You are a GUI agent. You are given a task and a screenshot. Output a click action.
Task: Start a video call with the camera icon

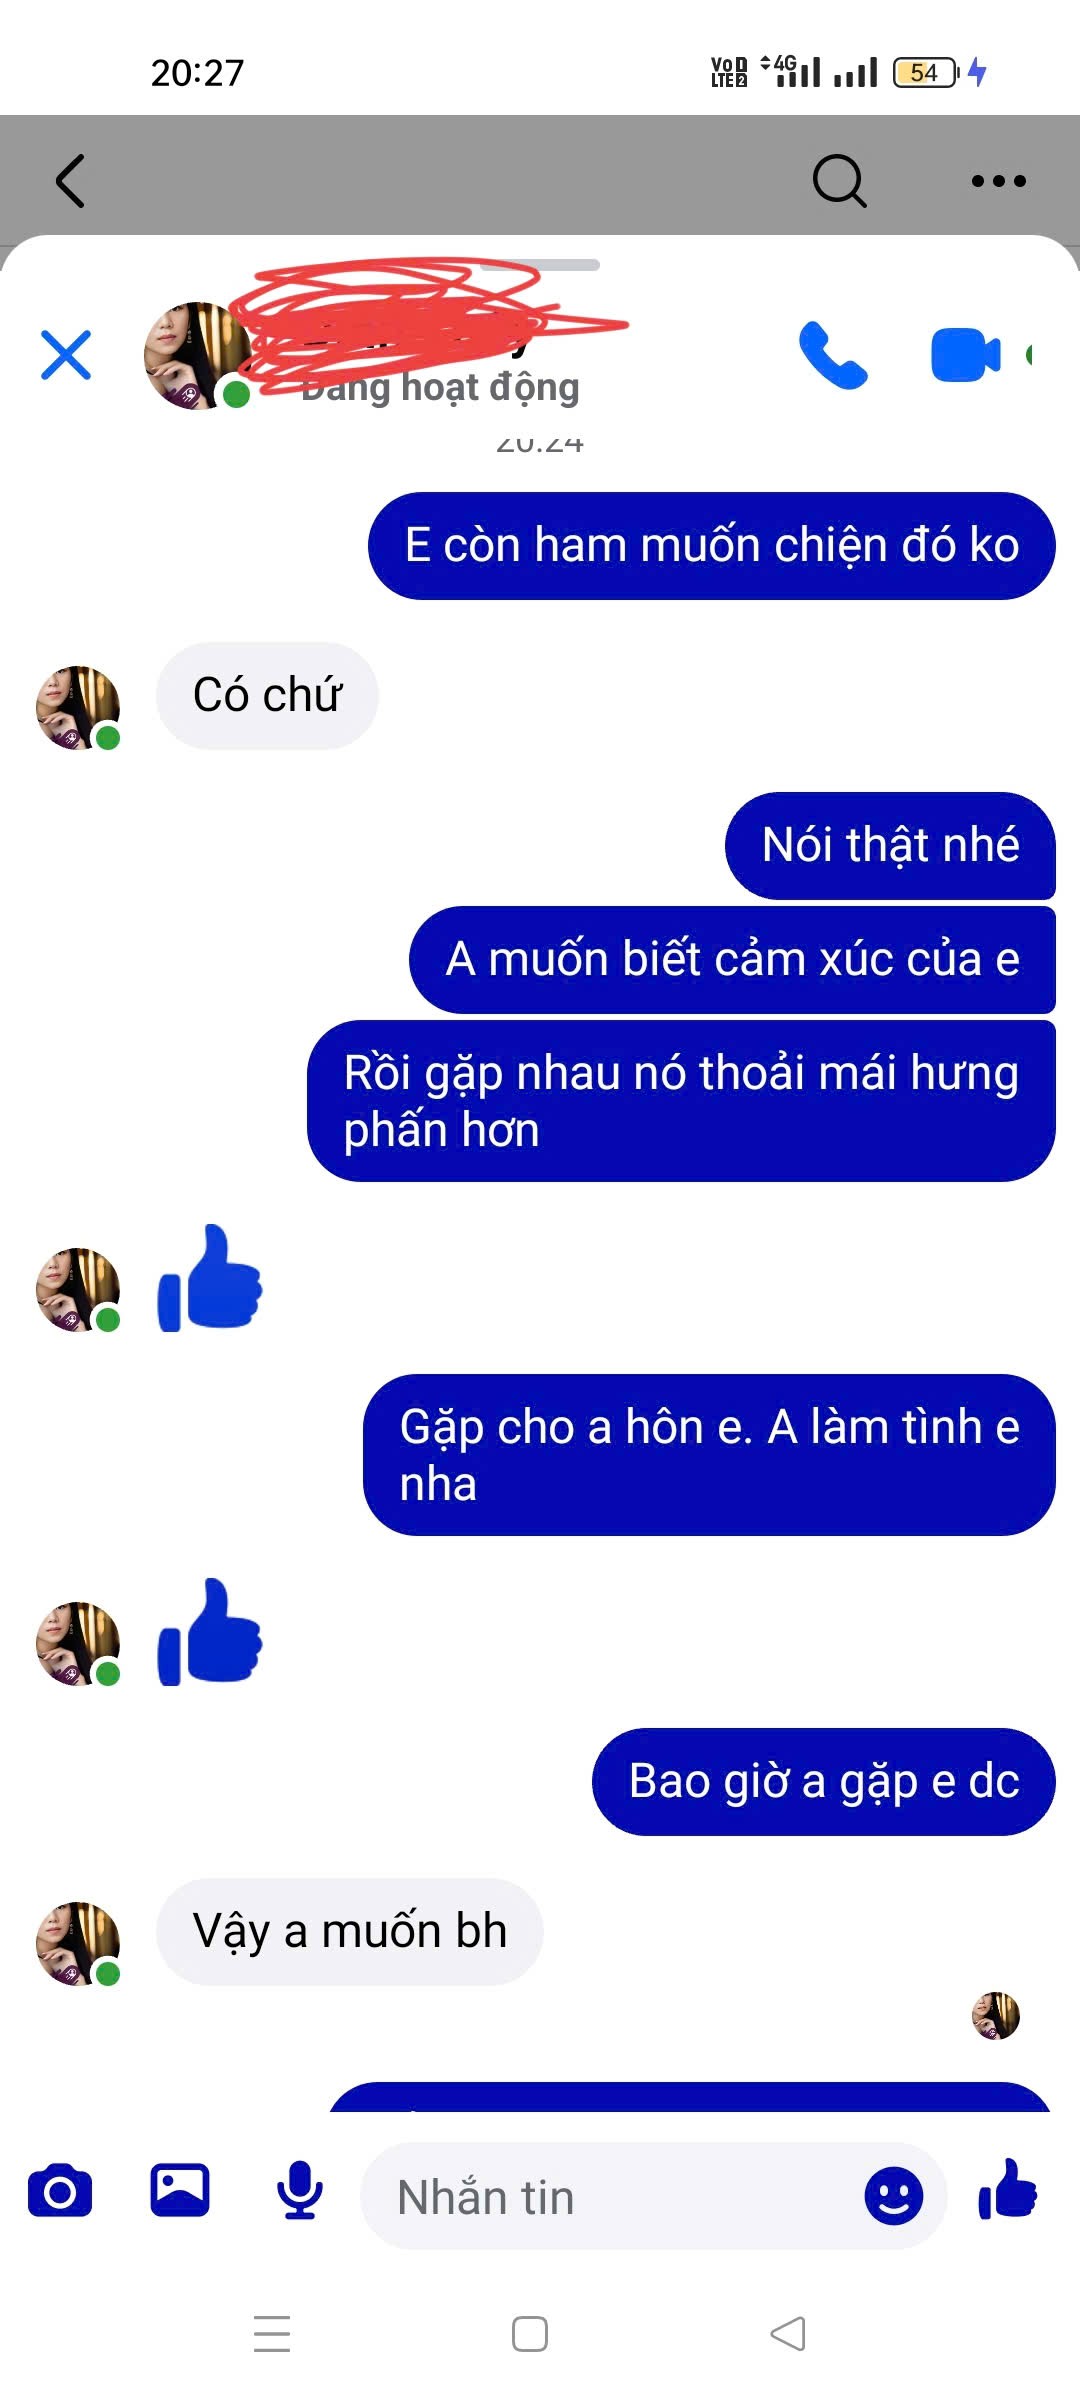[x=965, y=355]
